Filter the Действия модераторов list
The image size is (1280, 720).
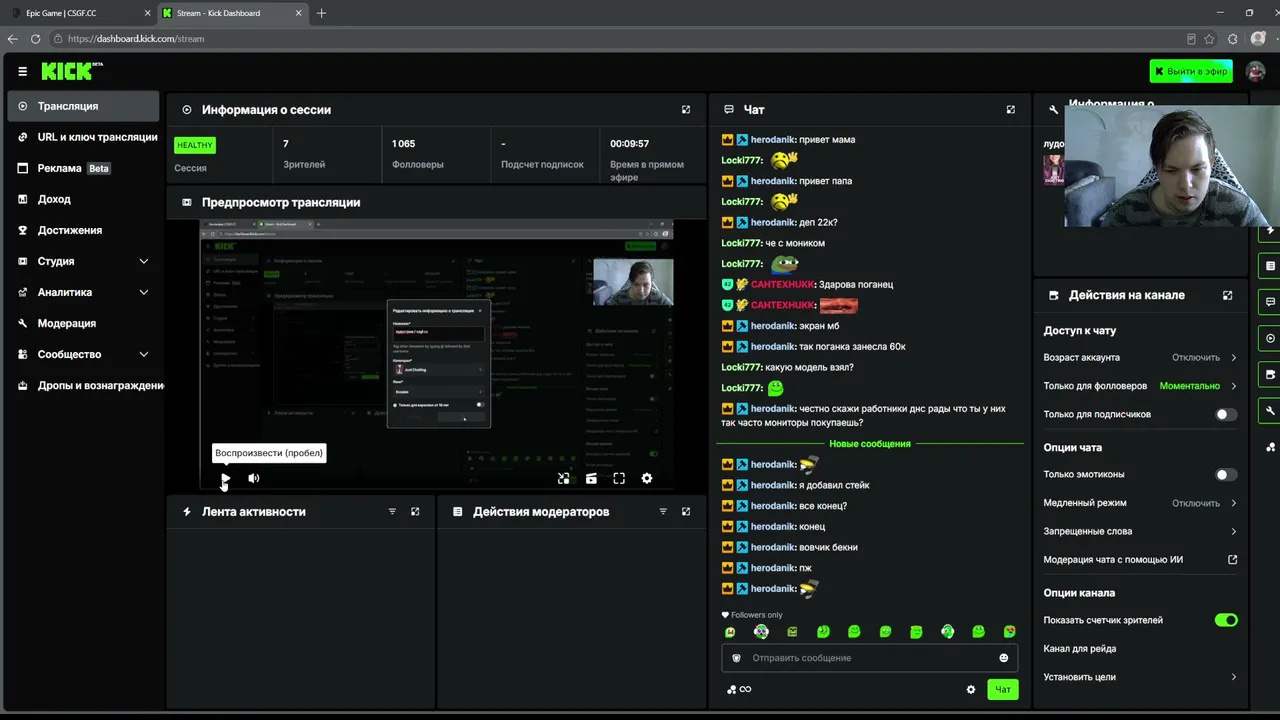click(663, 512)
